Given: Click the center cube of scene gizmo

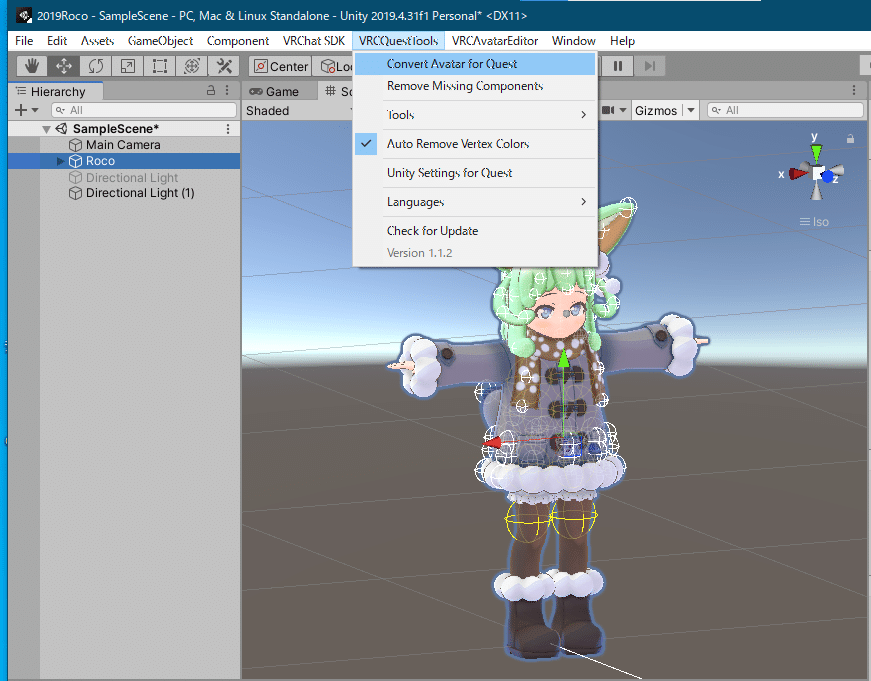Looking at the screenshot, I should (817, 173).
